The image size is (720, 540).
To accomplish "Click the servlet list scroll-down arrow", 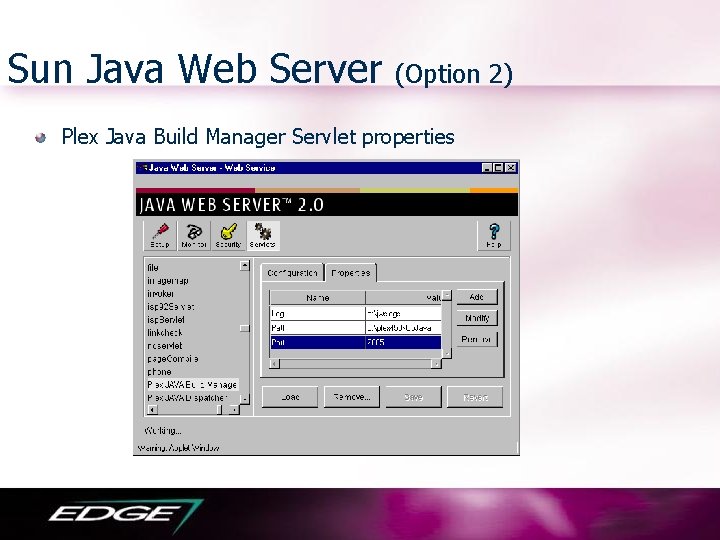I will [245, 399].
